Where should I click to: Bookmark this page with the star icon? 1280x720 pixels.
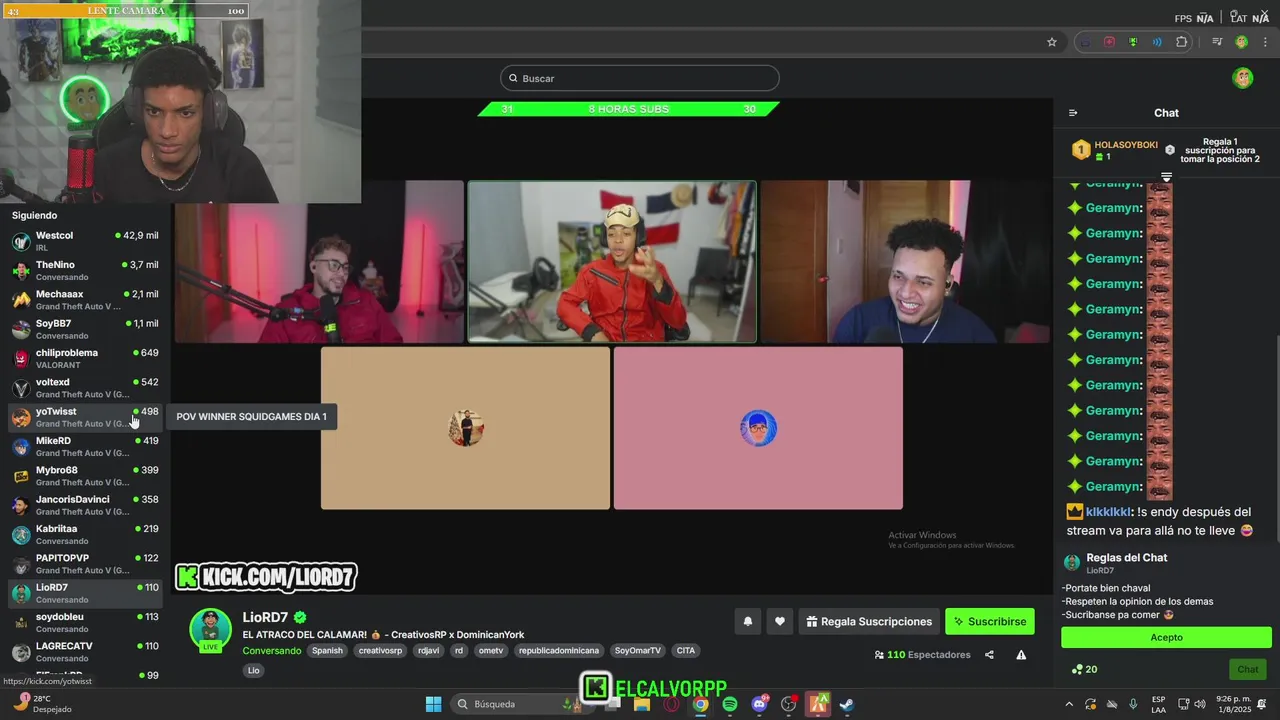pyautogui.click(x=1051, y=42)
